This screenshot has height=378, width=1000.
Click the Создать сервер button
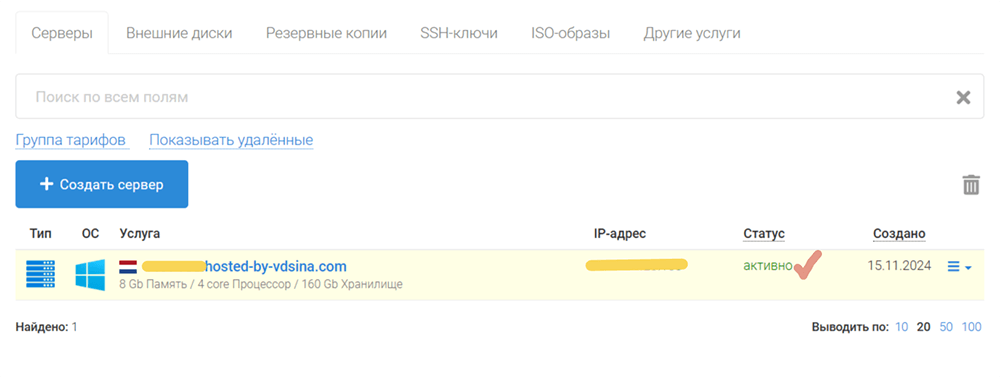tap(102, 184)
